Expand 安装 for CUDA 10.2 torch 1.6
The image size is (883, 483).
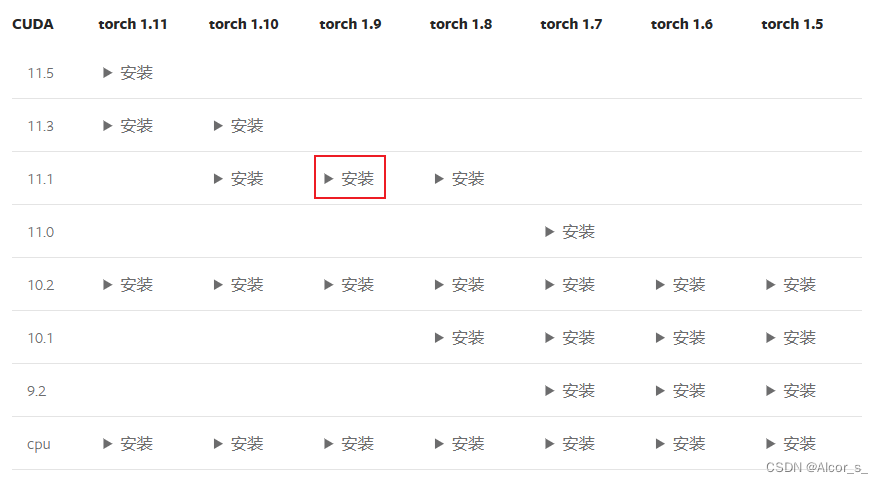[680, 285]
